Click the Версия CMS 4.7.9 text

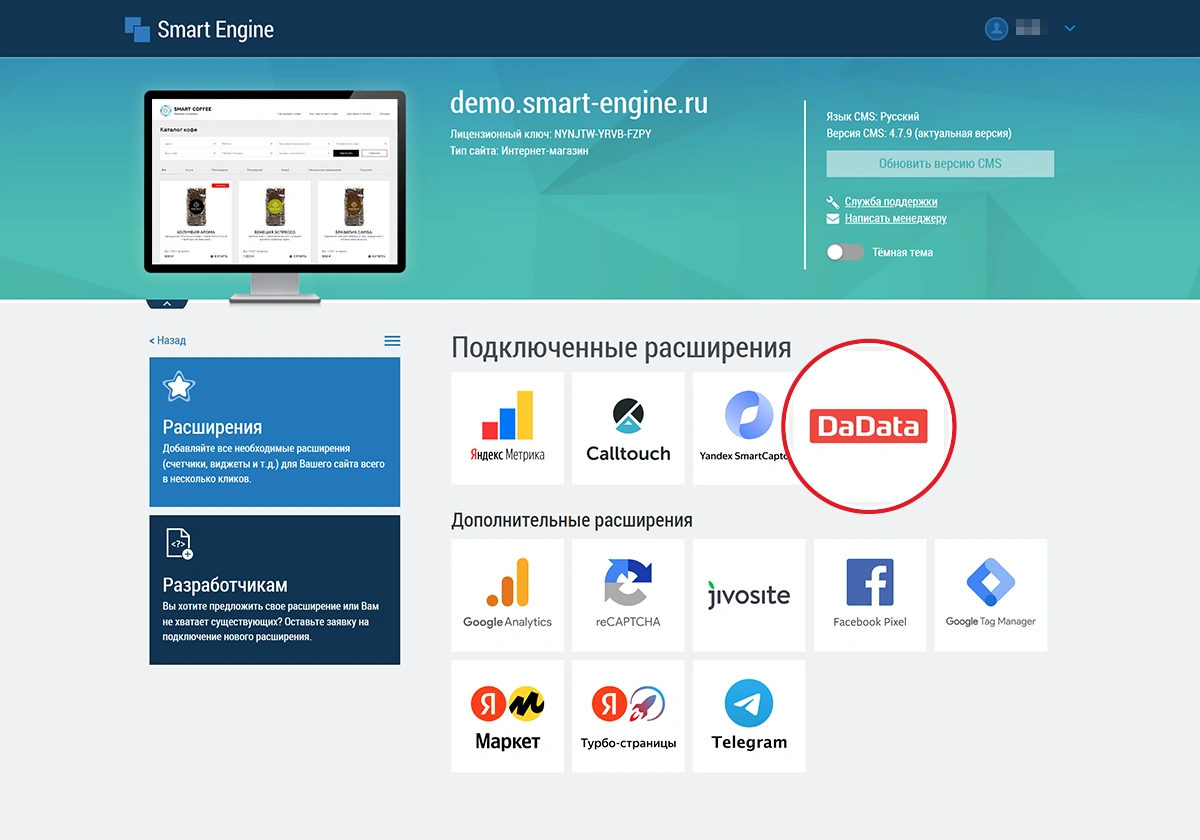[x=919, y=133]
